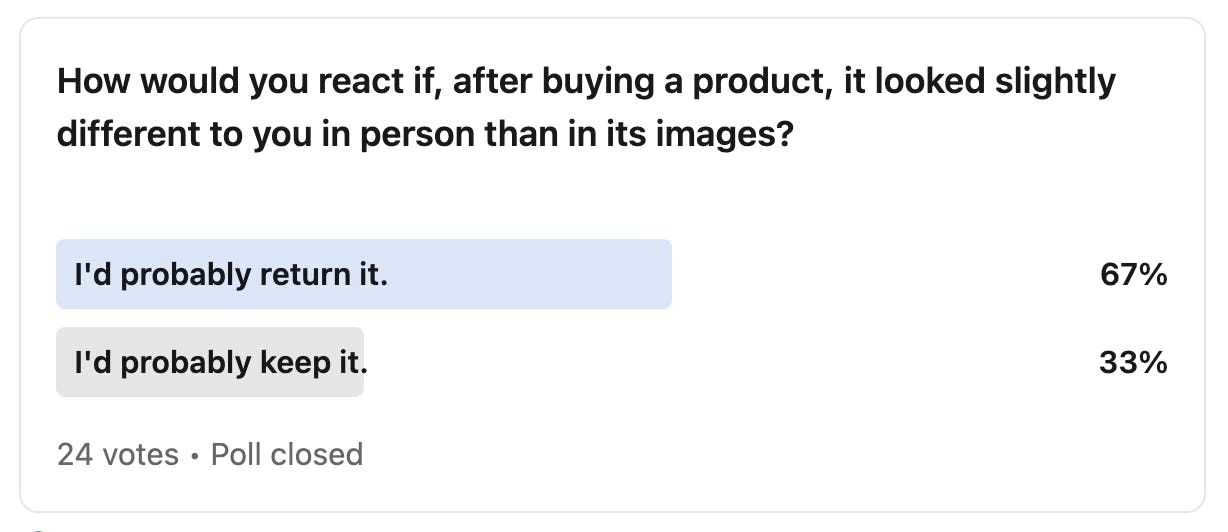Select the "I'd probably keep it." poll option
This screenshot has height=532, width=1228.
[220, 363]
